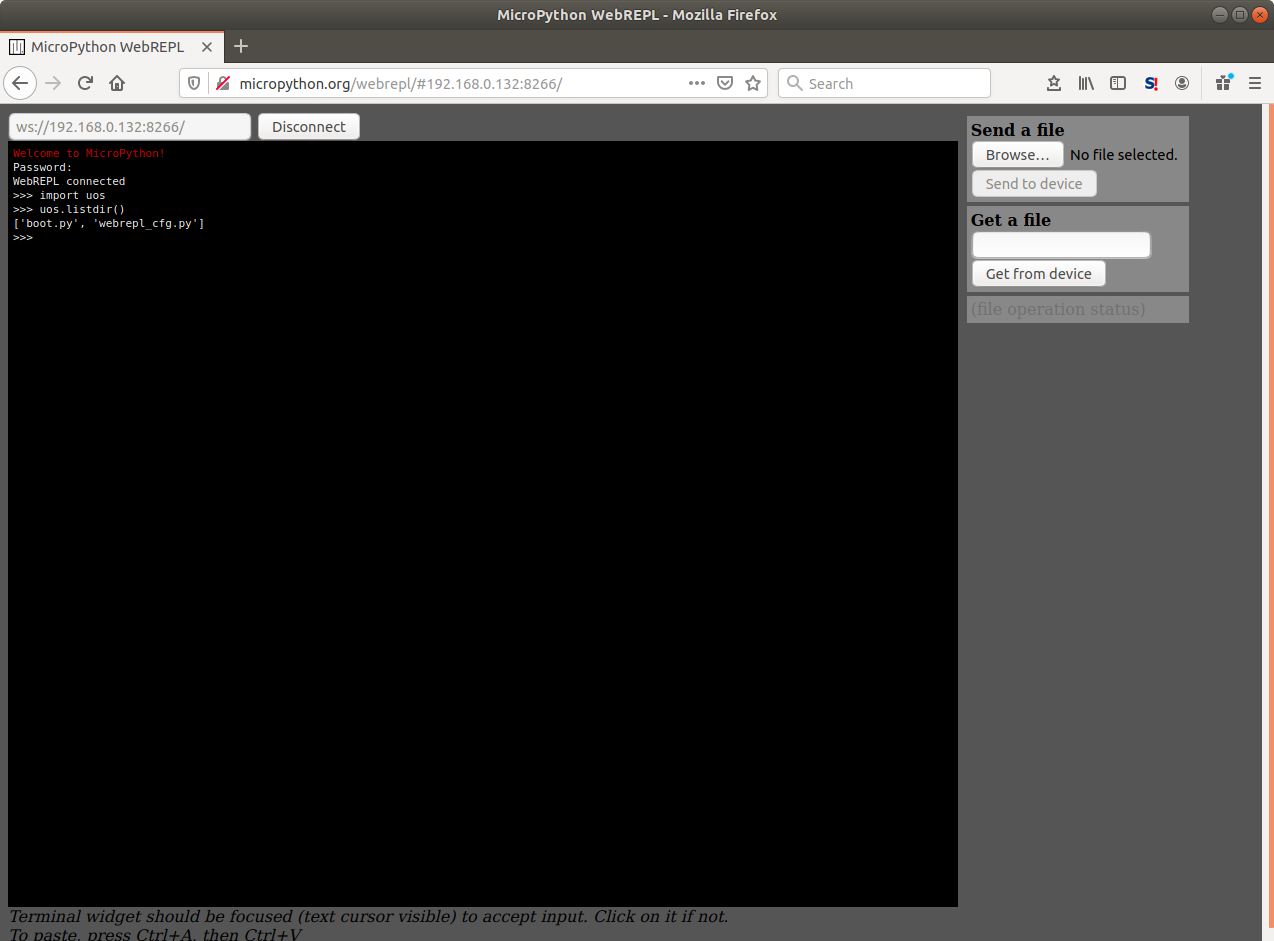Click the 'WebREPL connected' terminal line

pyautogui.click(x=69, y=182)
